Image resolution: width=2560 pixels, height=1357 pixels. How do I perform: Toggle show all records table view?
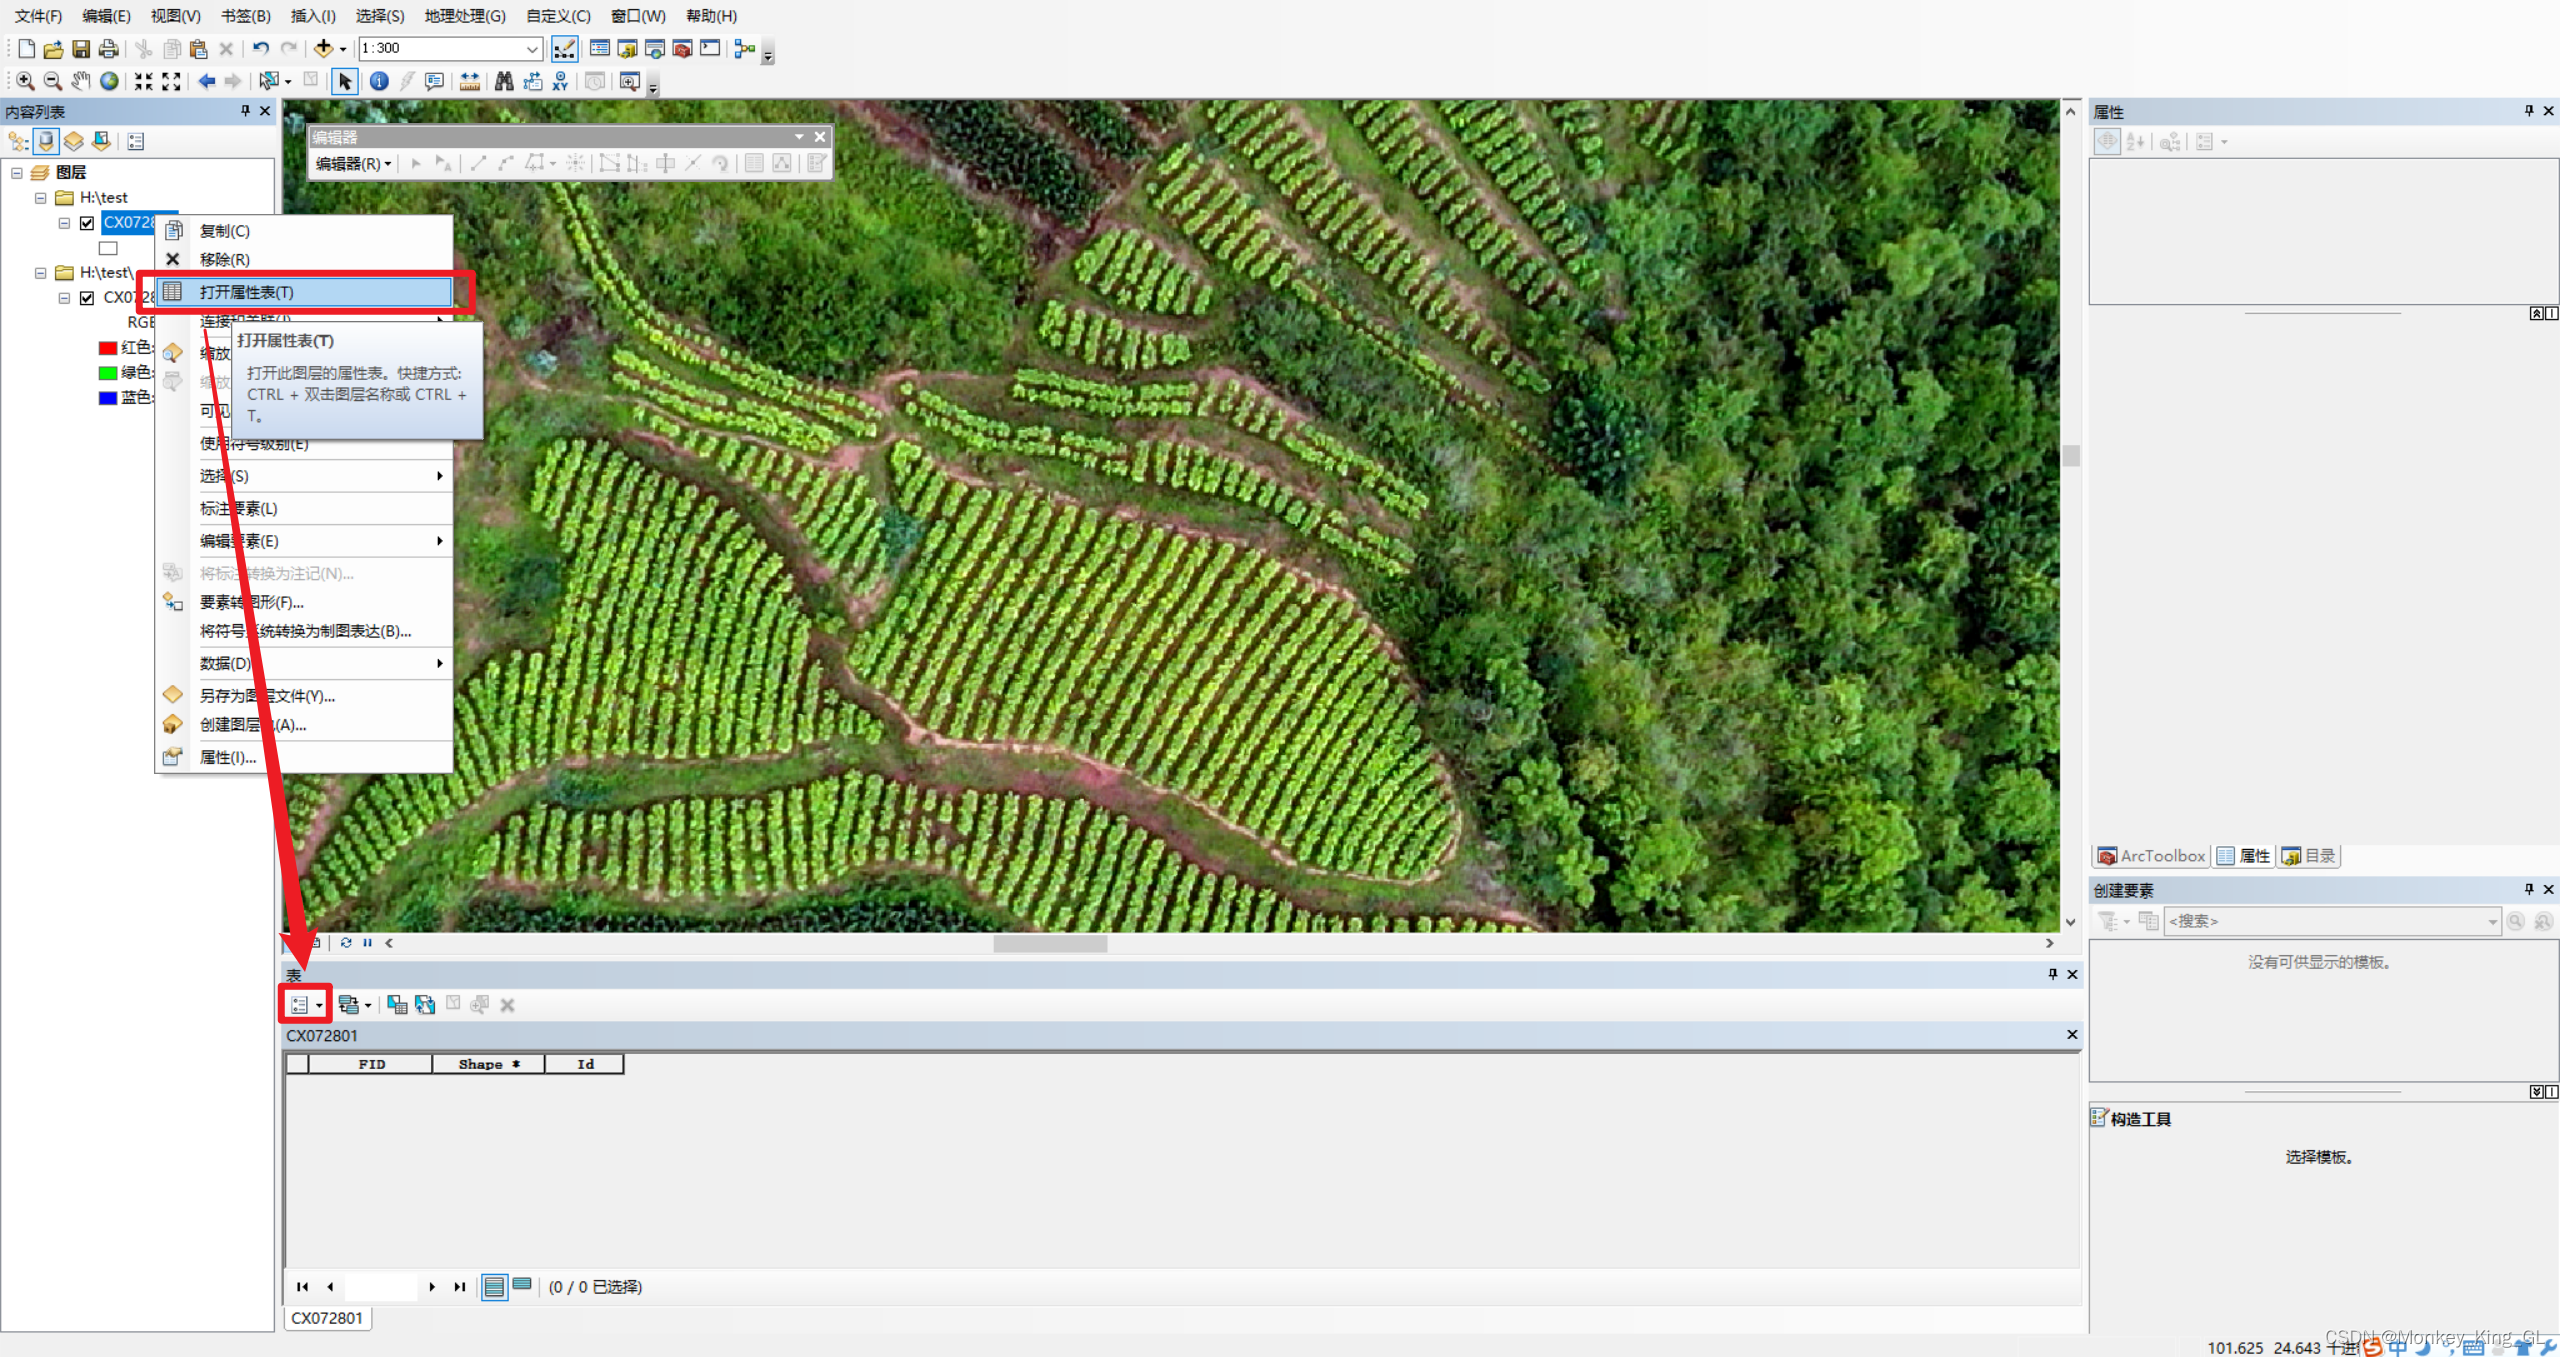(494, 1286)
